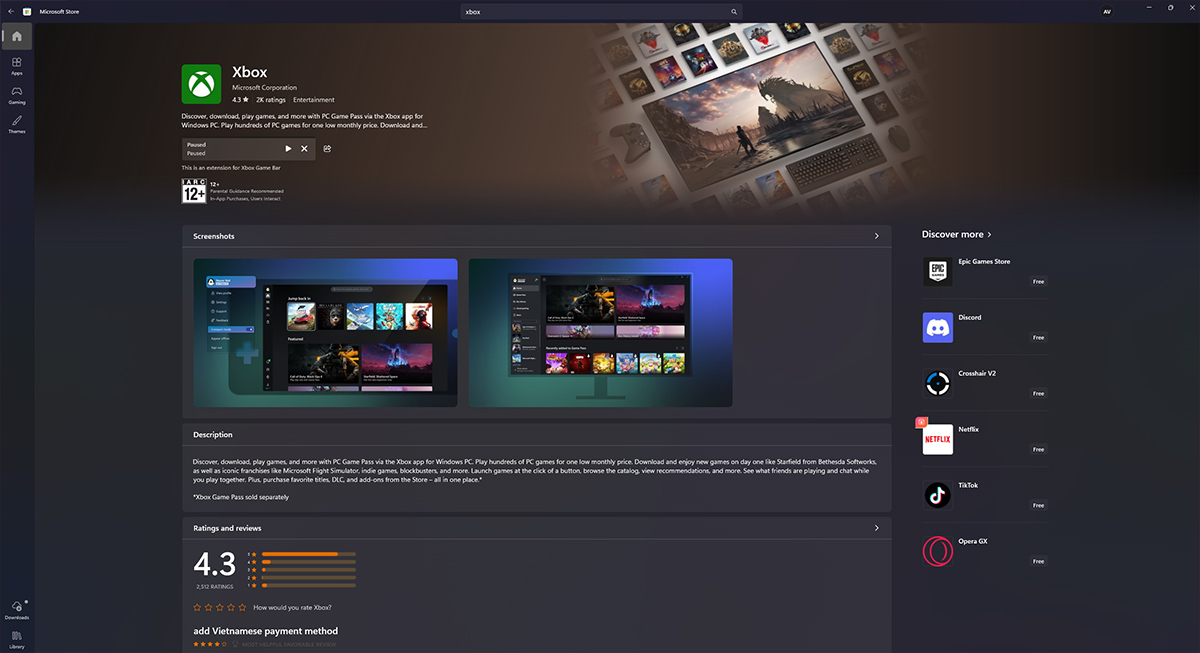
Task: Click the Free button for Opera GX
Action: (x=1038, y=562)
